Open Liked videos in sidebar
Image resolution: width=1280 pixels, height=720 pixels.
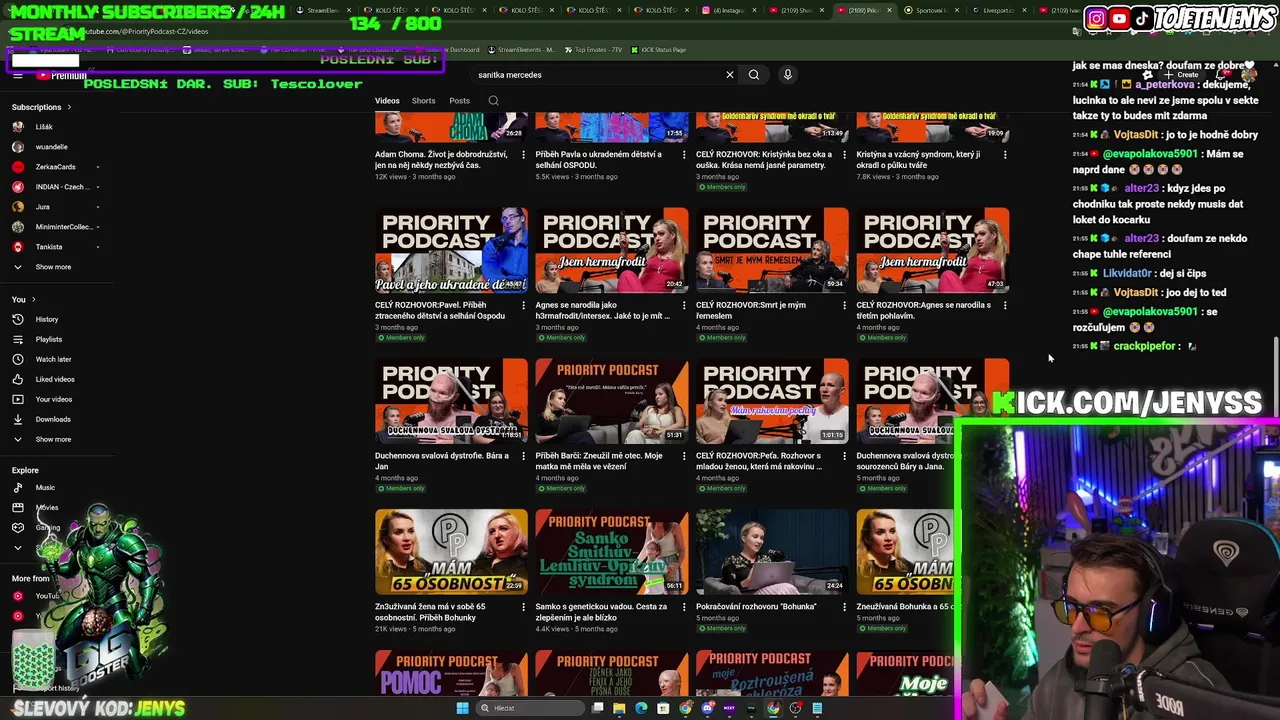(55, 379)
